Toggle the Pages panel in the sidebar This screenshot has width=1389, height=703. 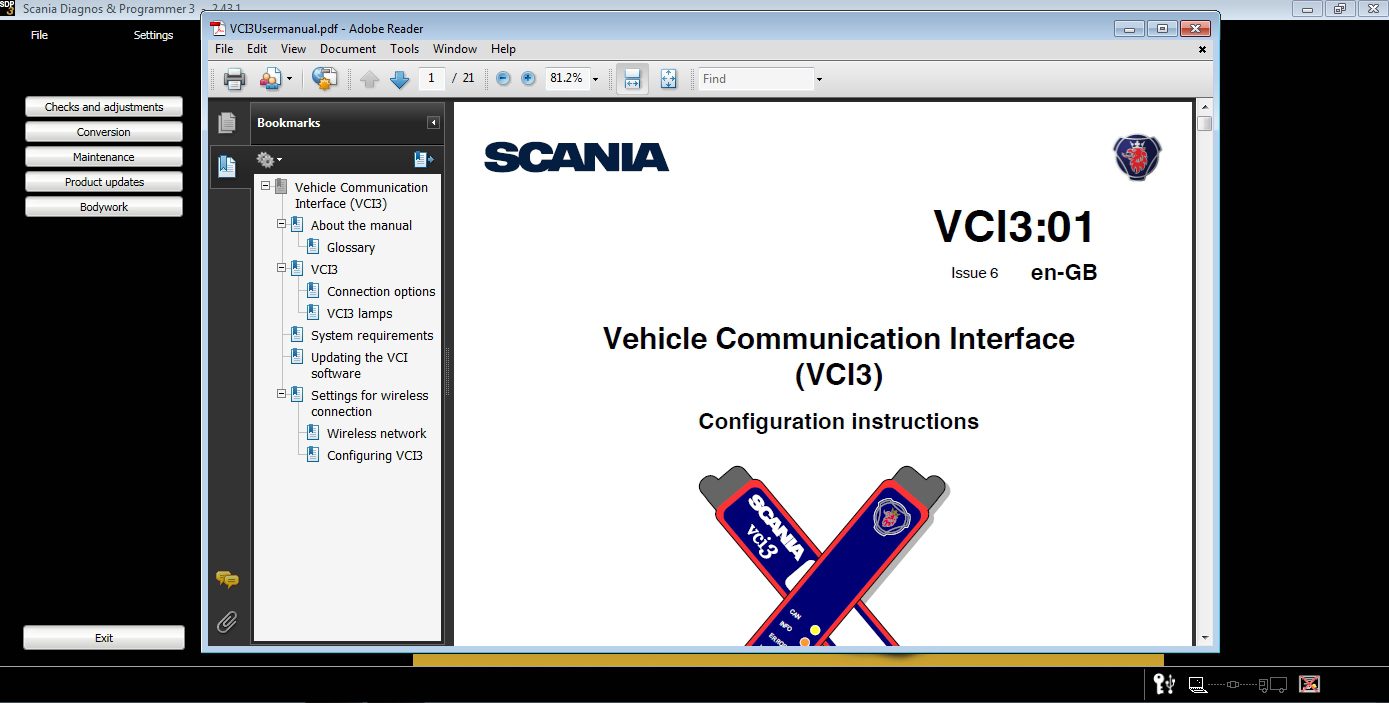(227, 120)
